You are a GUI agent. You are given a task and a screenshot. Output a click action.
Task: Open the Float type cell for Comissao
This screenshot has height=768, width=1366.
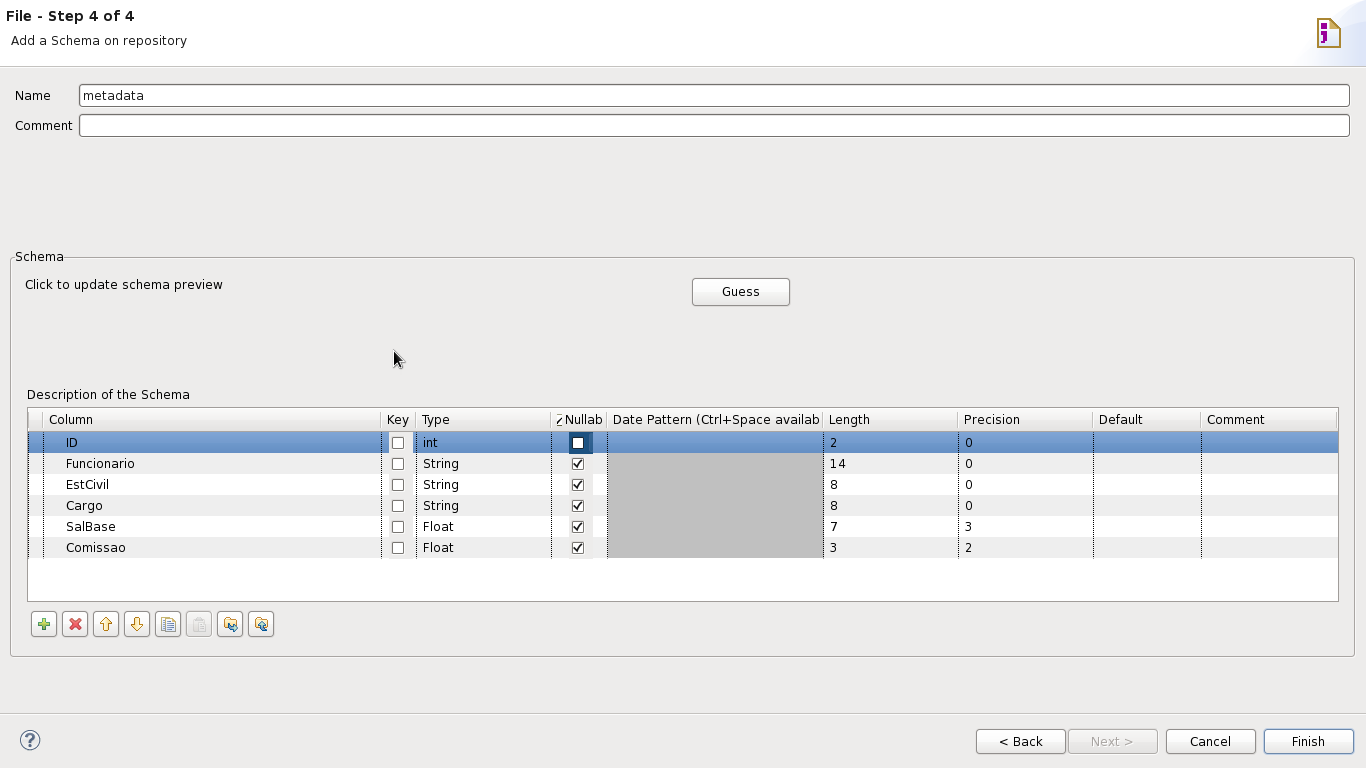(x=482, y=548)
